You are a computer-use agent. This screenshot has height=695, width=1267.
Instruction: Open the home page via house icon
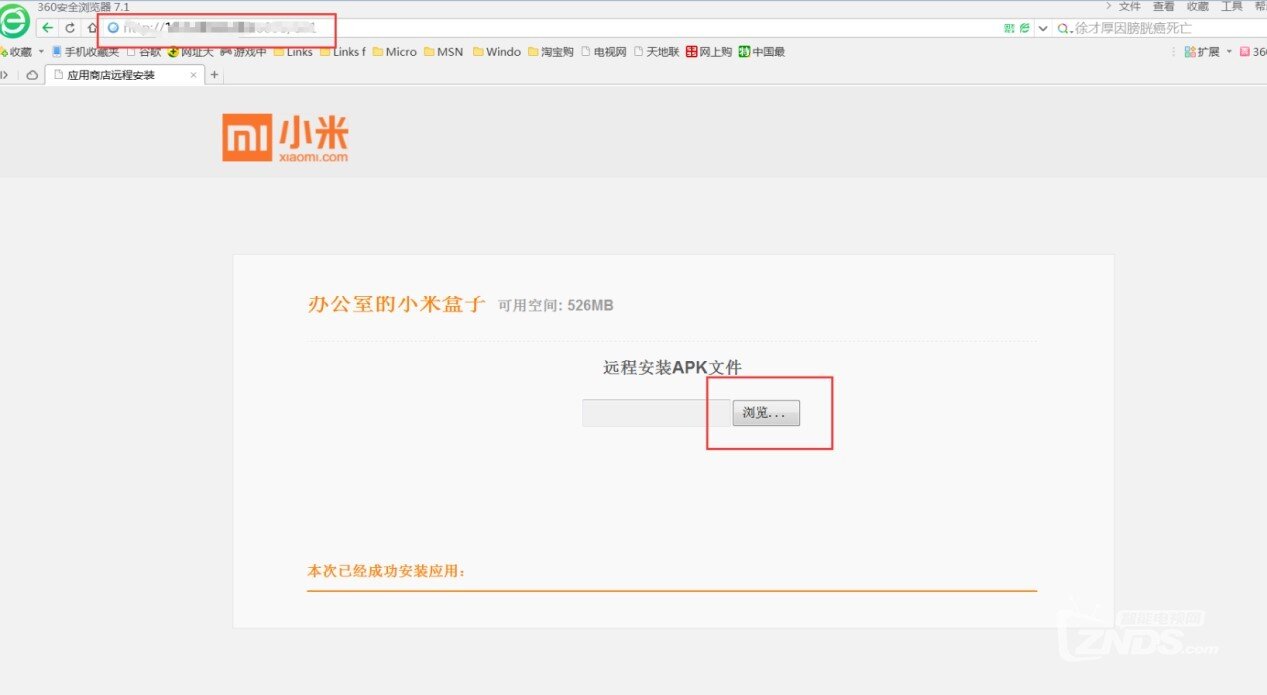click(92, 28)
